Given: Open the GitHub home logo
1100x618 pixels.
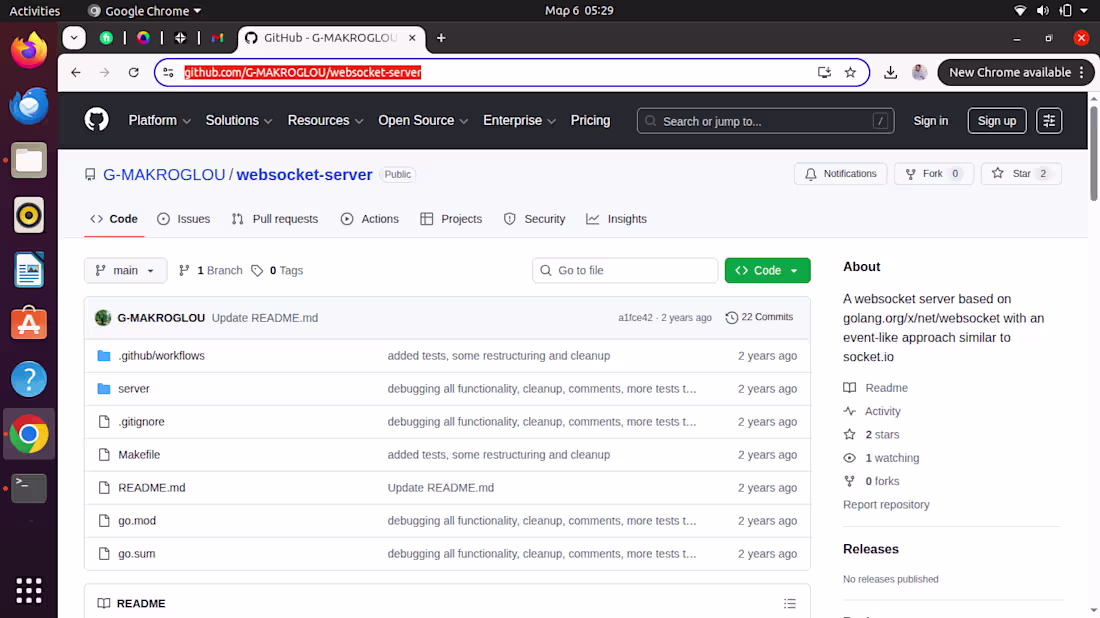Looking at the screenshot, I should tap(96, 119).
